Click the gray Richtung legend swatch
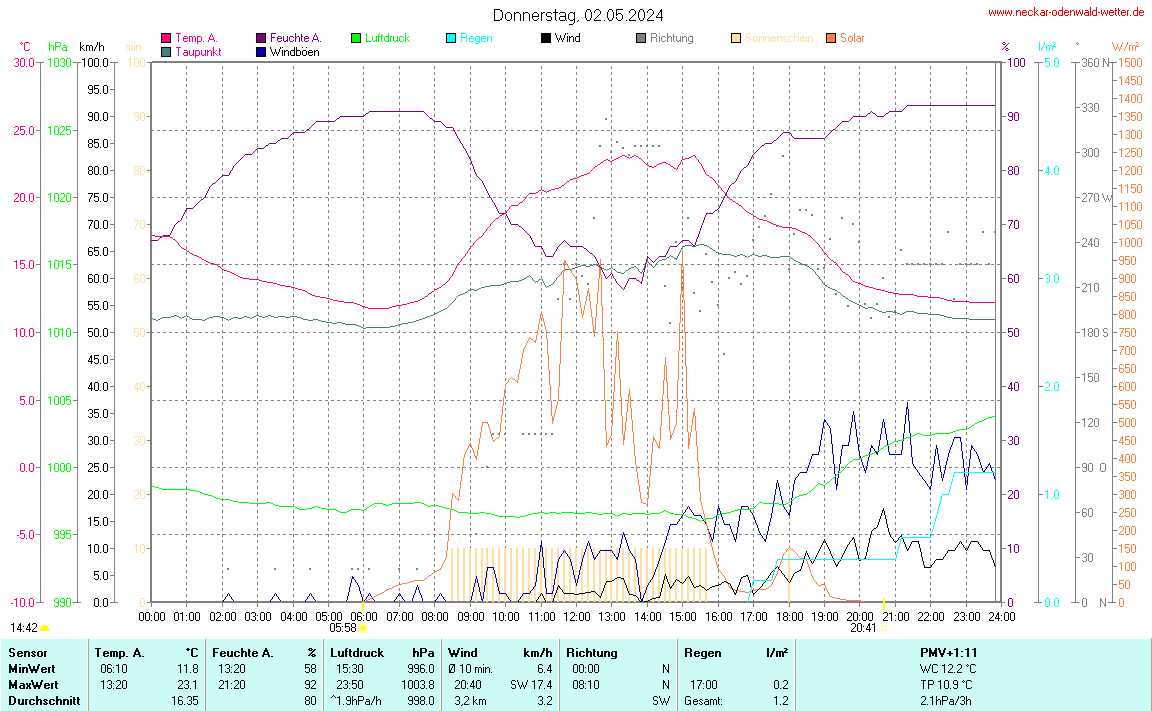 tap(641, 38)
